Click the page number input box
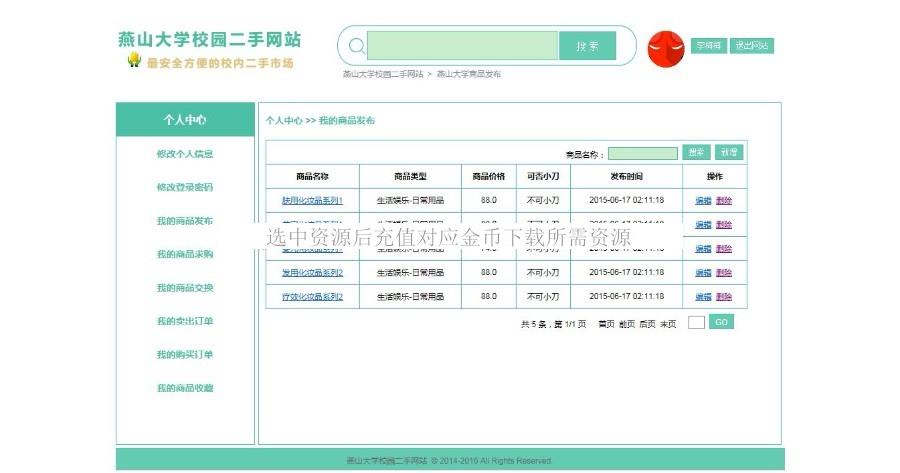The image size is (900, 473). point(696,323)
